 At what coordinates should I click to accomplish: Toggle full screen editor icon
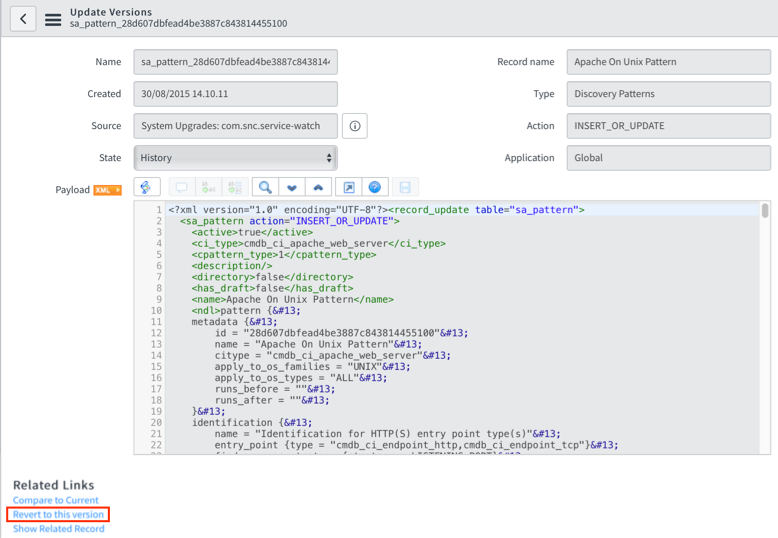point(349,188)
